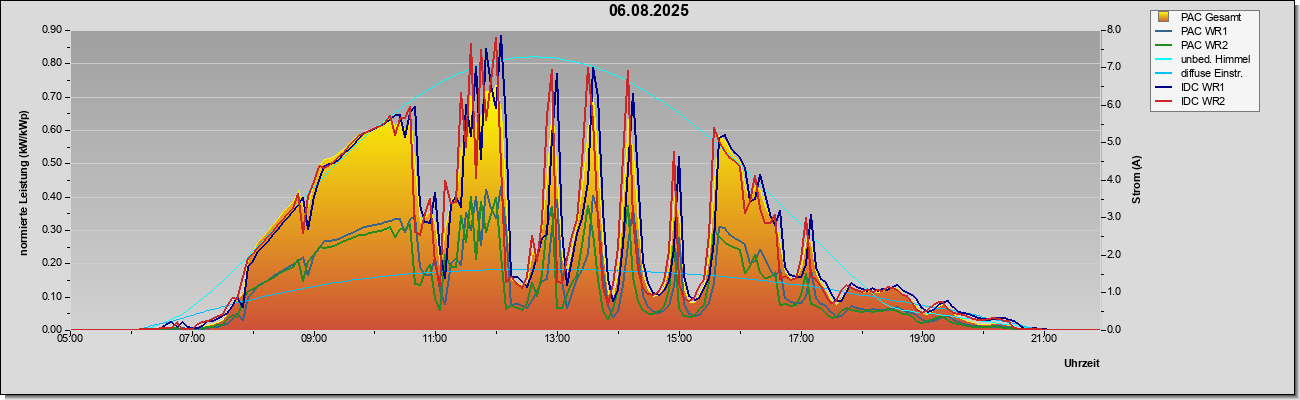Click the PAC Gesamt orange legend swatch

(1164, 17)
